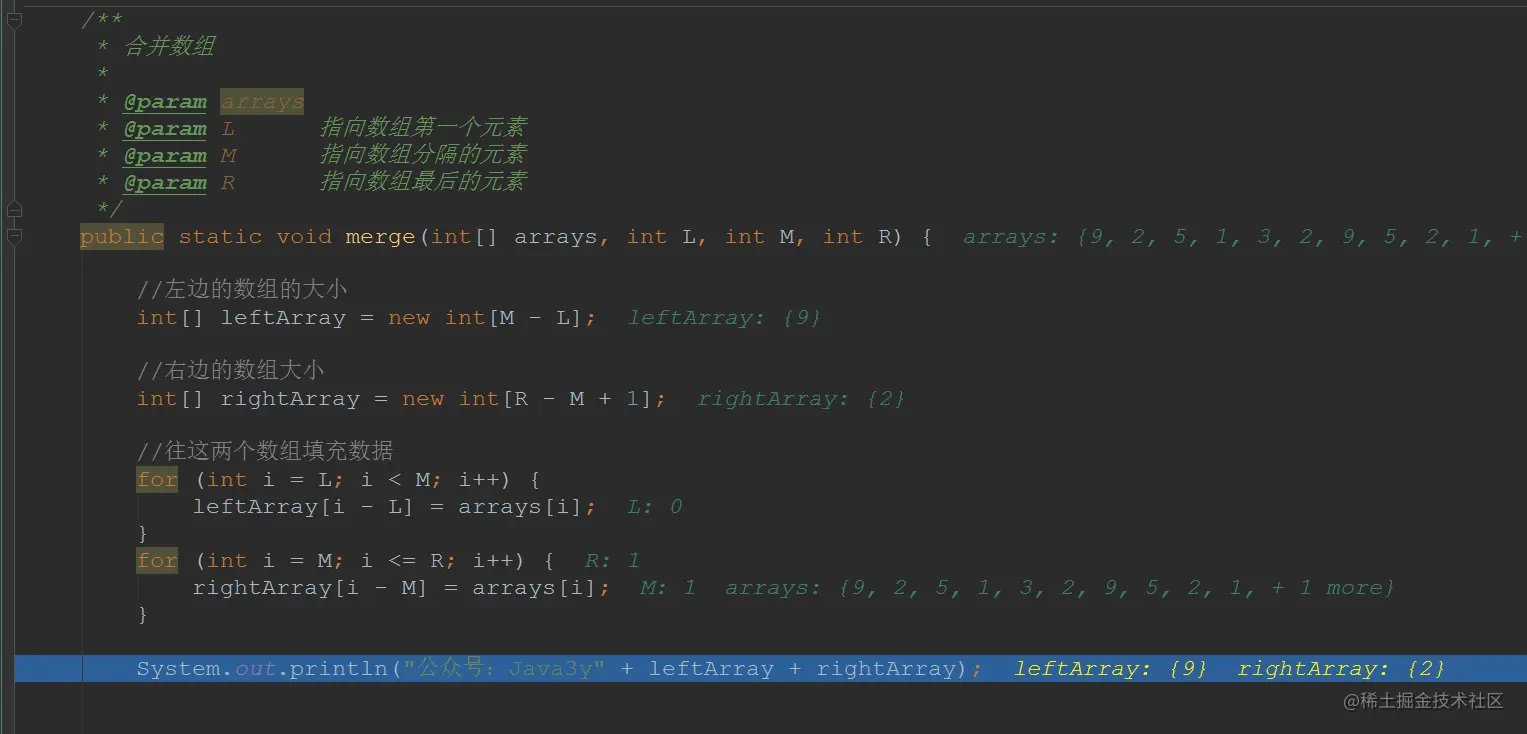
Task: Click the for keyword of the i <= R loop
Action: [157, 561]
